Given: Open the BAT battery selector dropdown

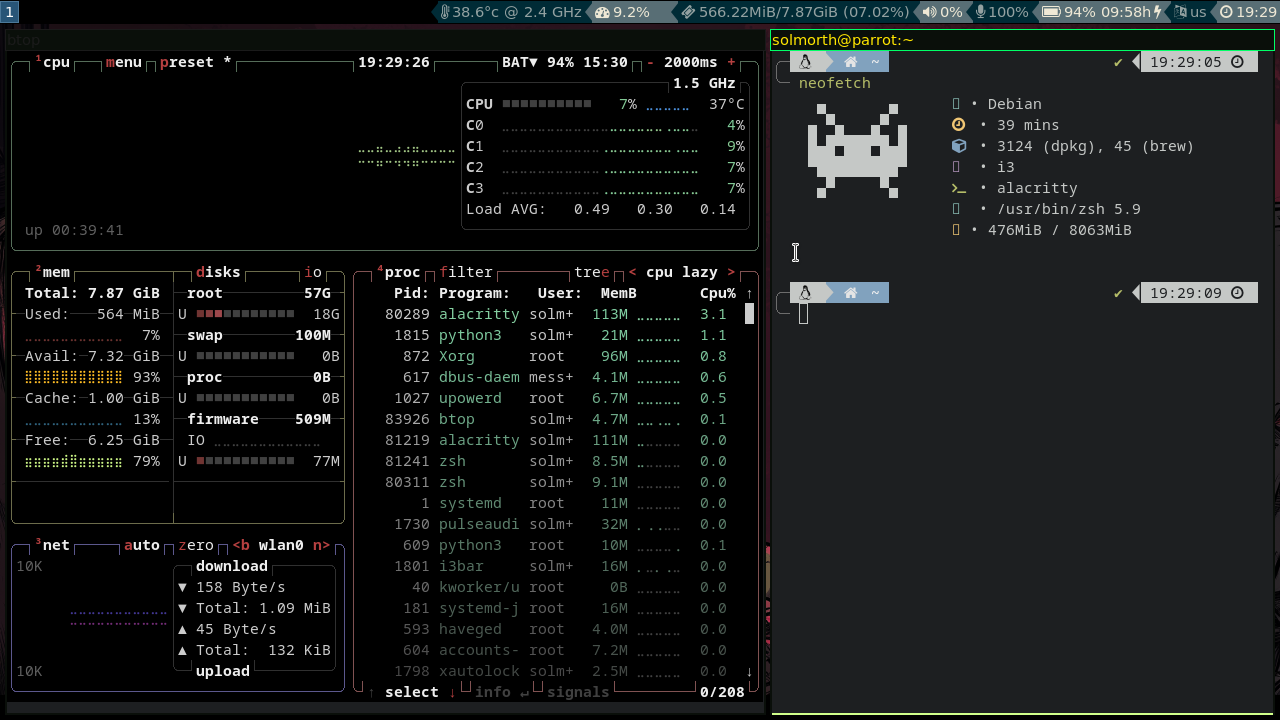Looking at the screenshot, I should [x=519, y=62].
